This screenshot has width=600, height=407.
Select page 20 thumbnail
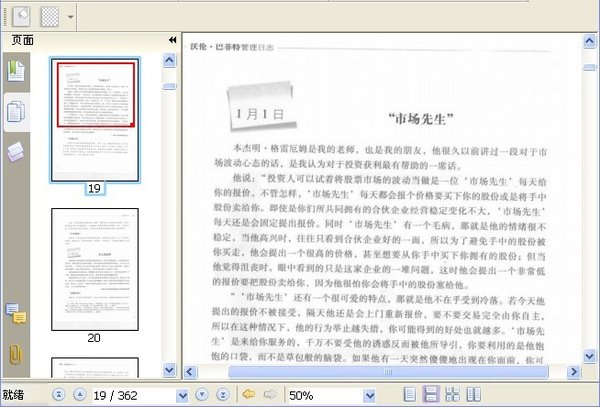point(95,269)
